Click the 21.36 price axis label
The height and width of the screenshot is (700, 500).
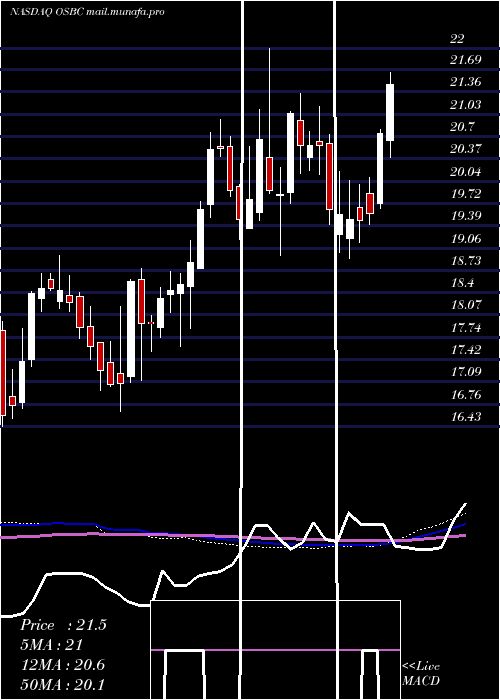[466, 82]
